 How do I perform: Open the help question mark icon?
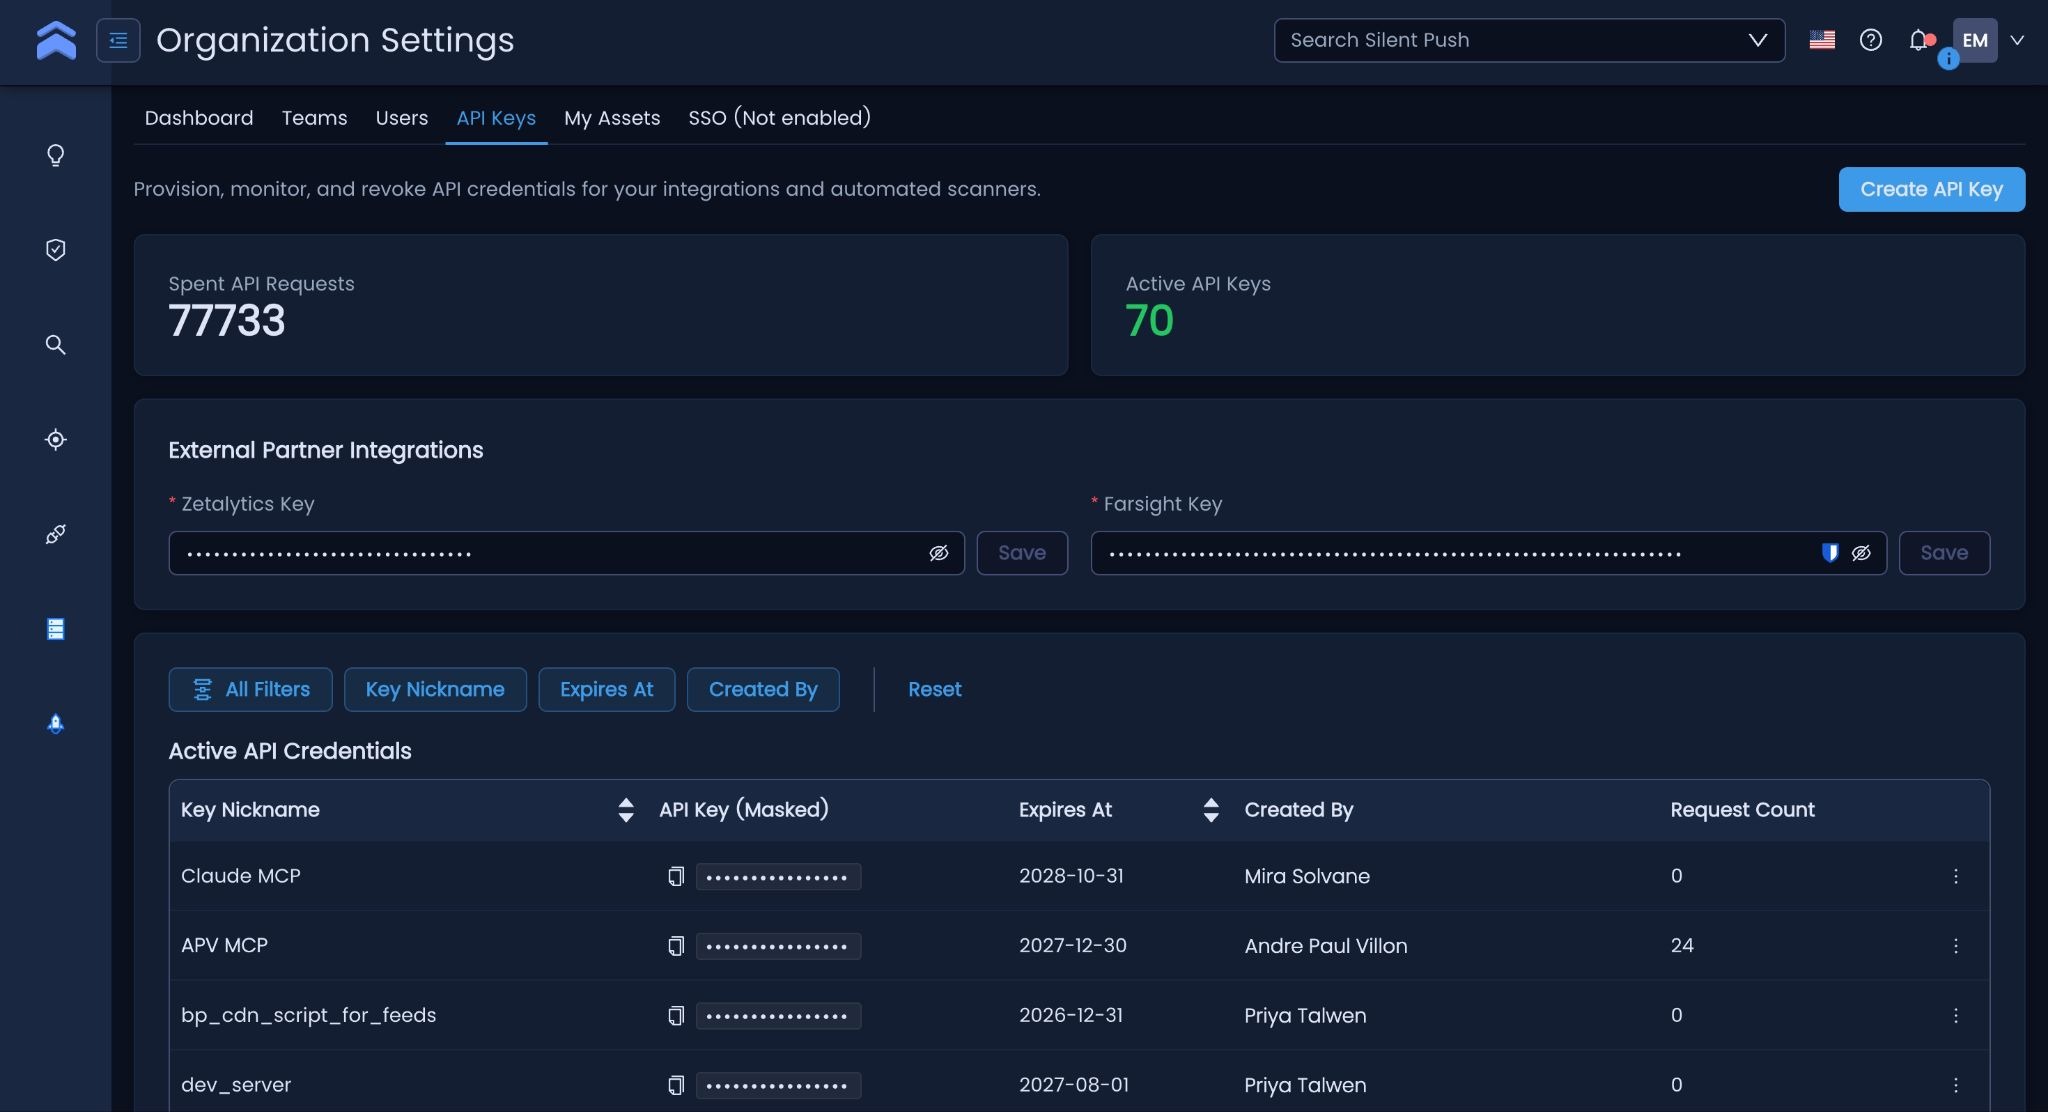coord(1871,40)
